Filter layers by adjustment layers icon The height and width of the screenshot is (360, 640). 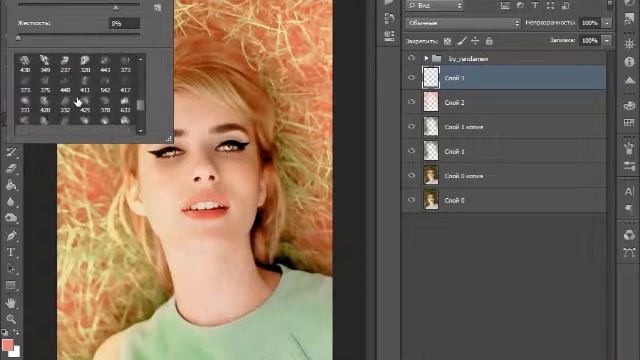pyautogui.click(x=520, y=5)
